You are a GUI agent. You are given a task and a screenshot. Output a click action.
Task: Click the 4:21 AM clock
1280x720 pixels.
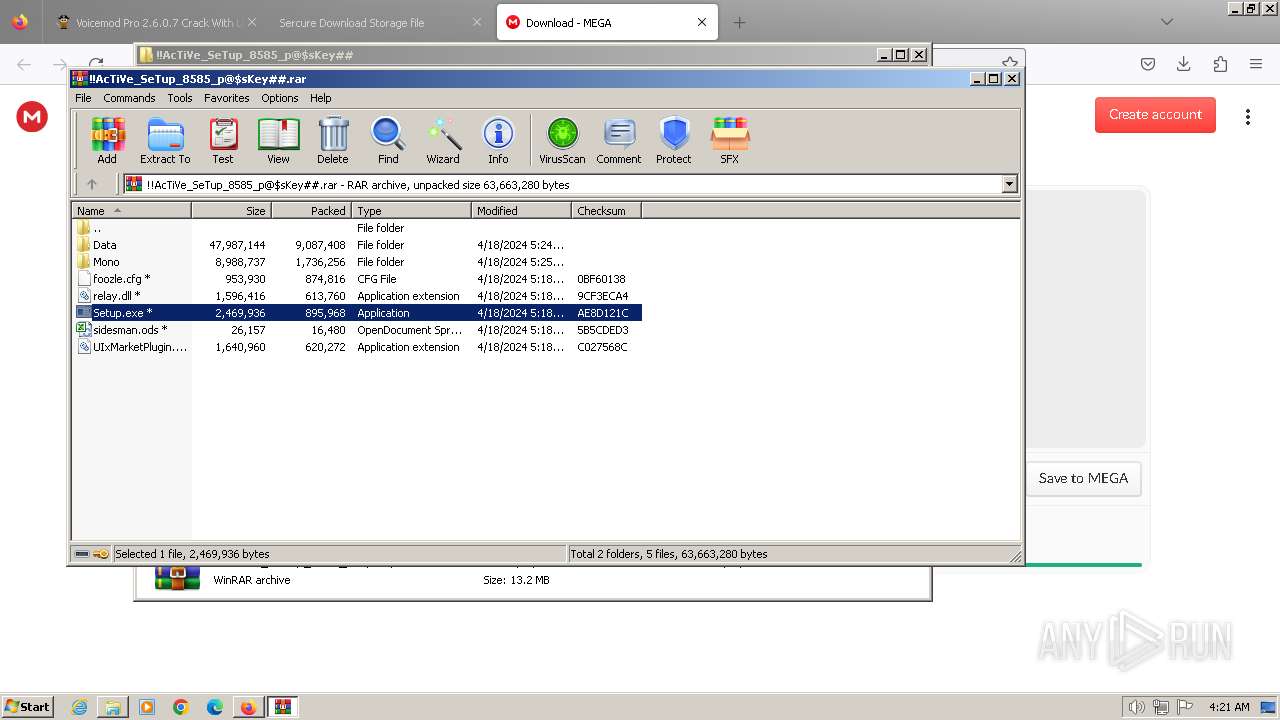click(x=1228, y=707)
